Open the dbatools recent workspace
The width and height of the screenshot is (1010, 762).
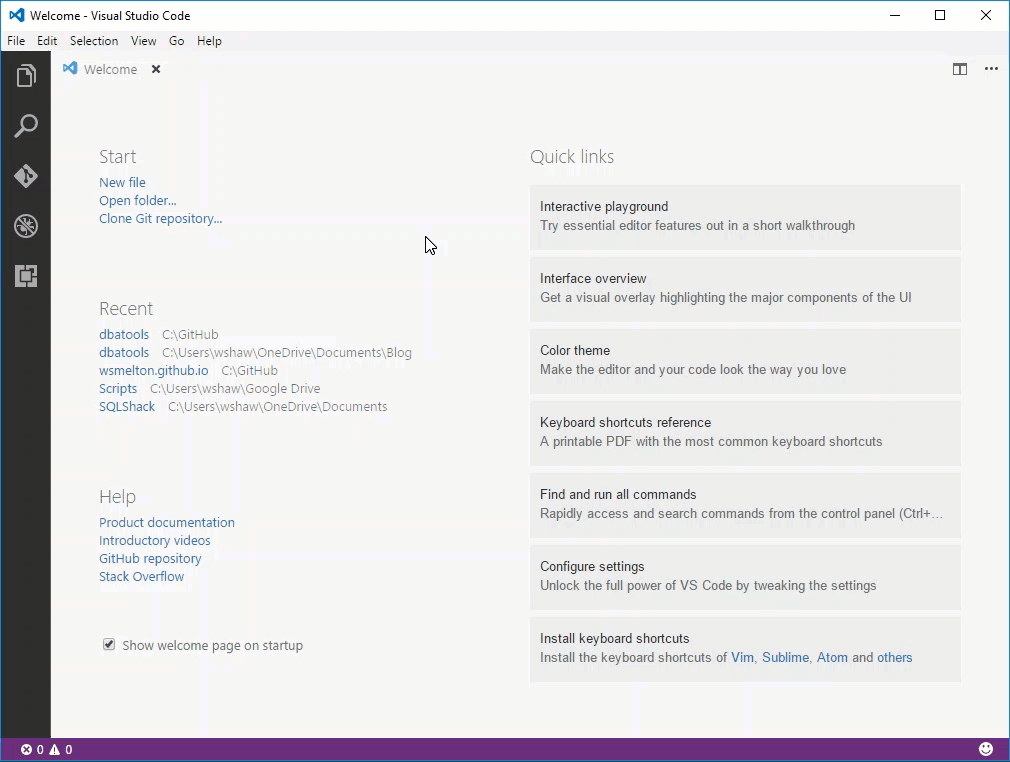123,334
